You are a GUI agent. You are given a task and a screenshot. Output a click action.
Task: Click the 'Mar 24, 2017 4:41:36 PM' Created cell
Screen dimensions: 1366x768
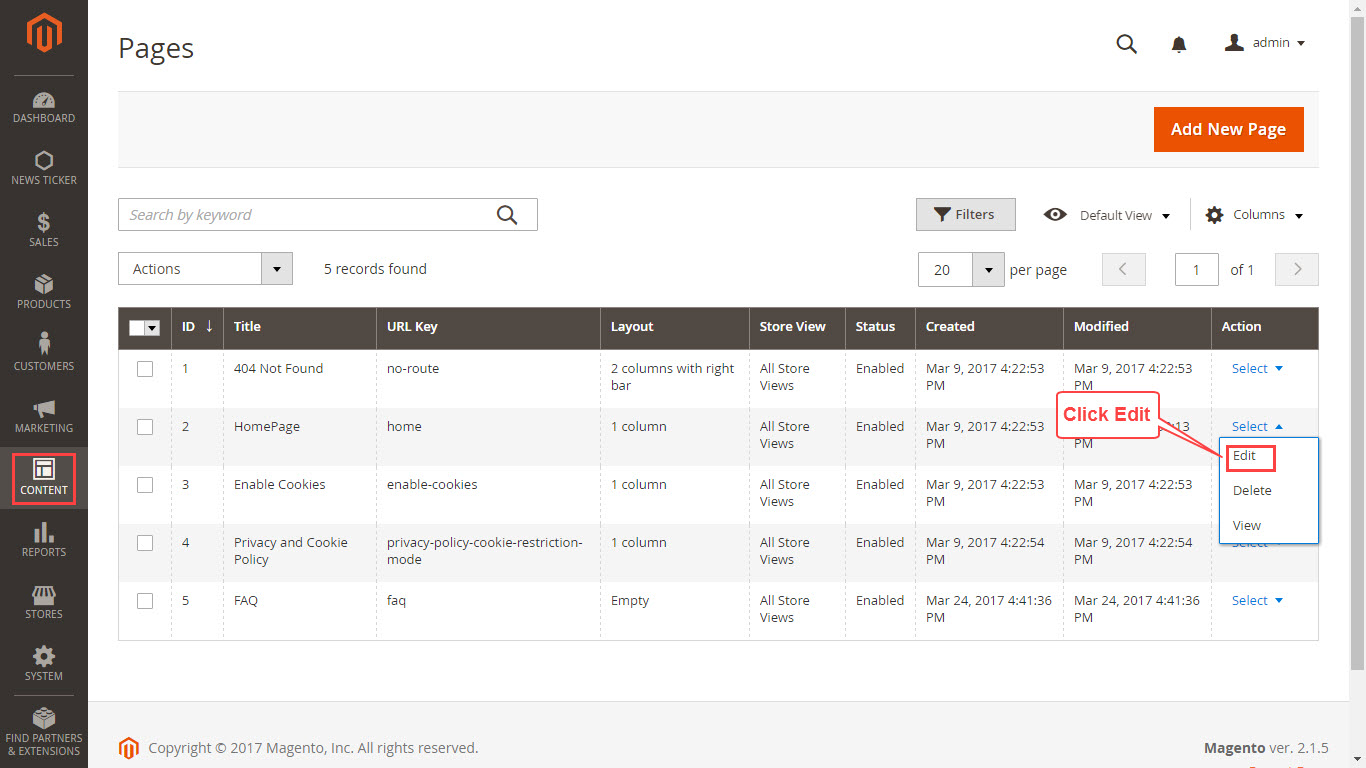click(989, 609)
